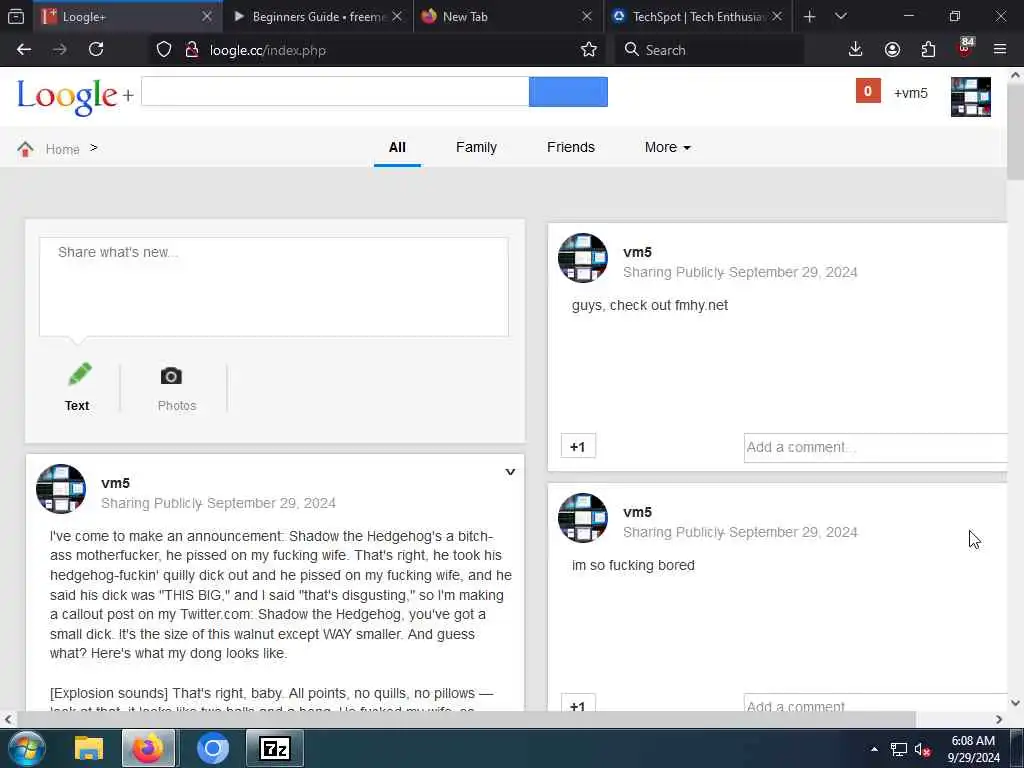Viewport: 1024px width, 768px height.
Task: Click the vm5 name on announcement post
Action: pyautogui.click(x=116, y=483)
